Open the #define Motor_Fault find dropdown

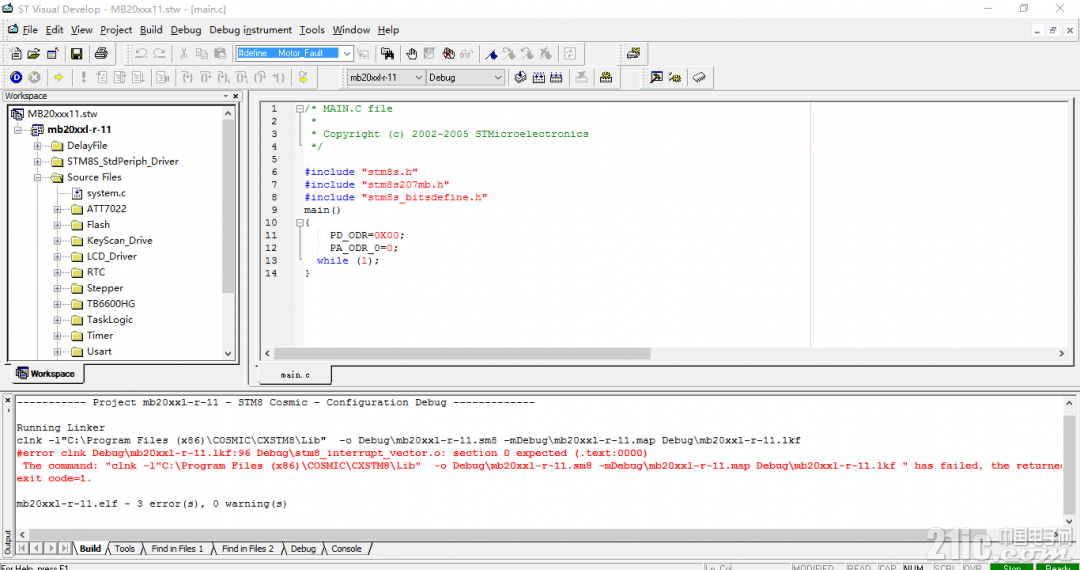[x=347, y=53]
